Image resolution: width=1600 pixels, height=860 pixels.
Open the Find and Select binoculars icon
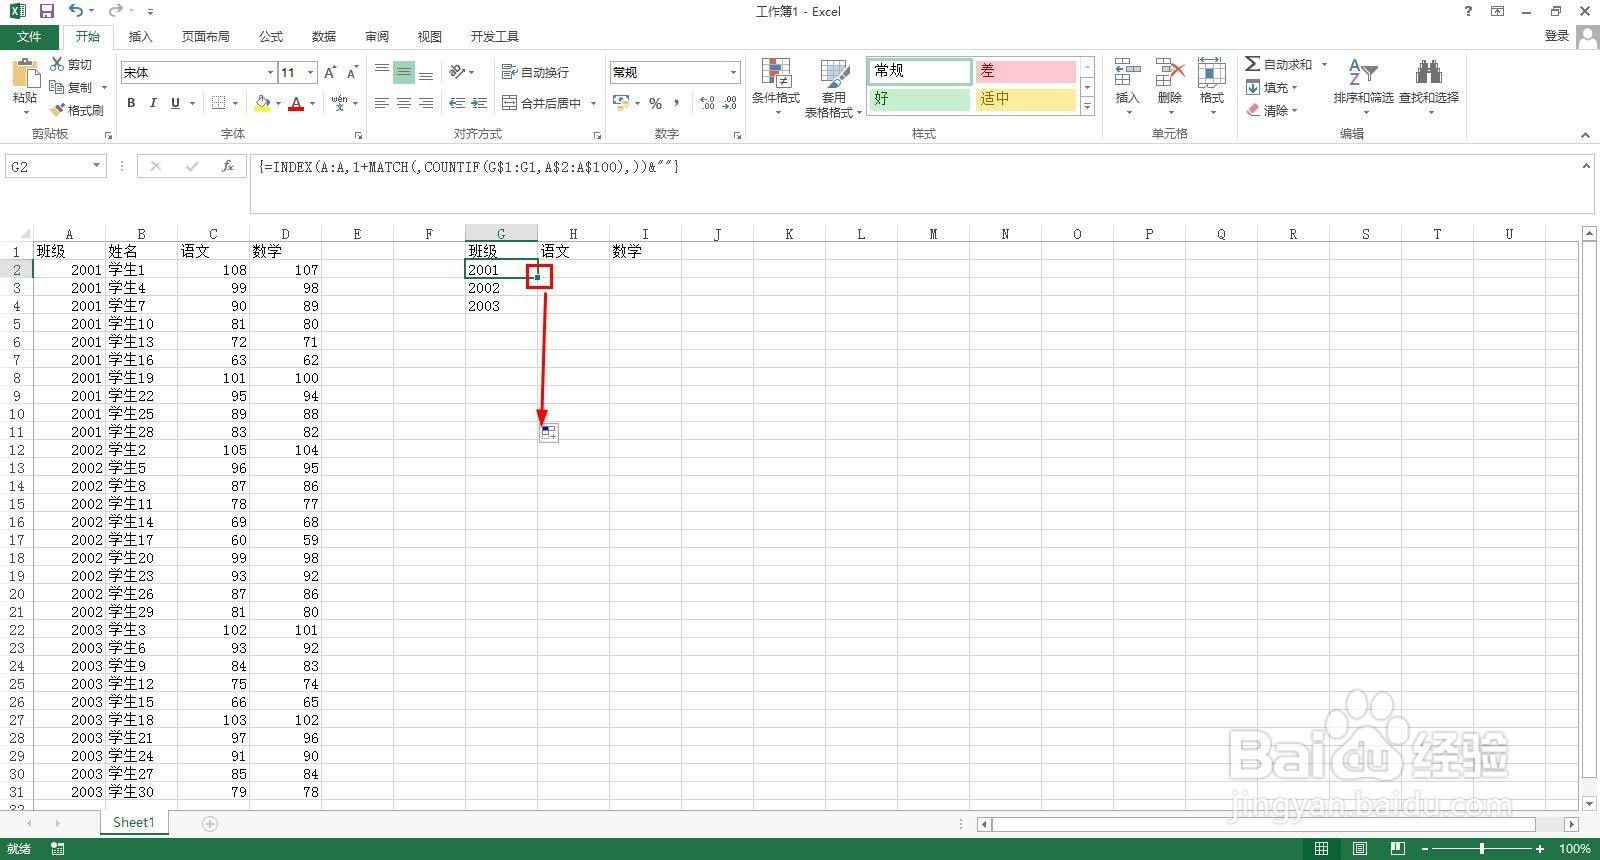point(1428,72)
